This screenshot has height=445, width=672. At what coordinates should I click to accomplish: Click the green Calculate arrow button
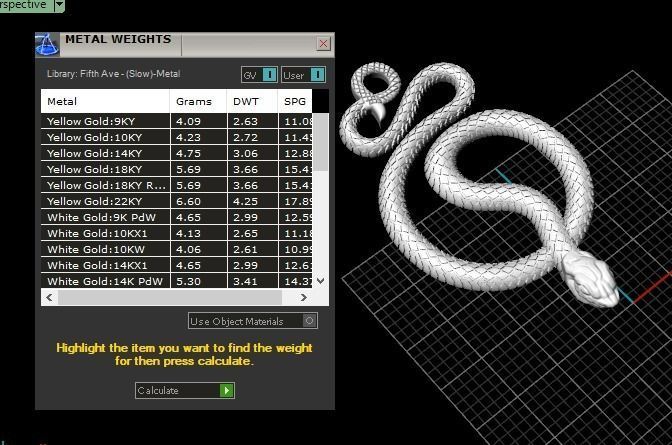227,390
